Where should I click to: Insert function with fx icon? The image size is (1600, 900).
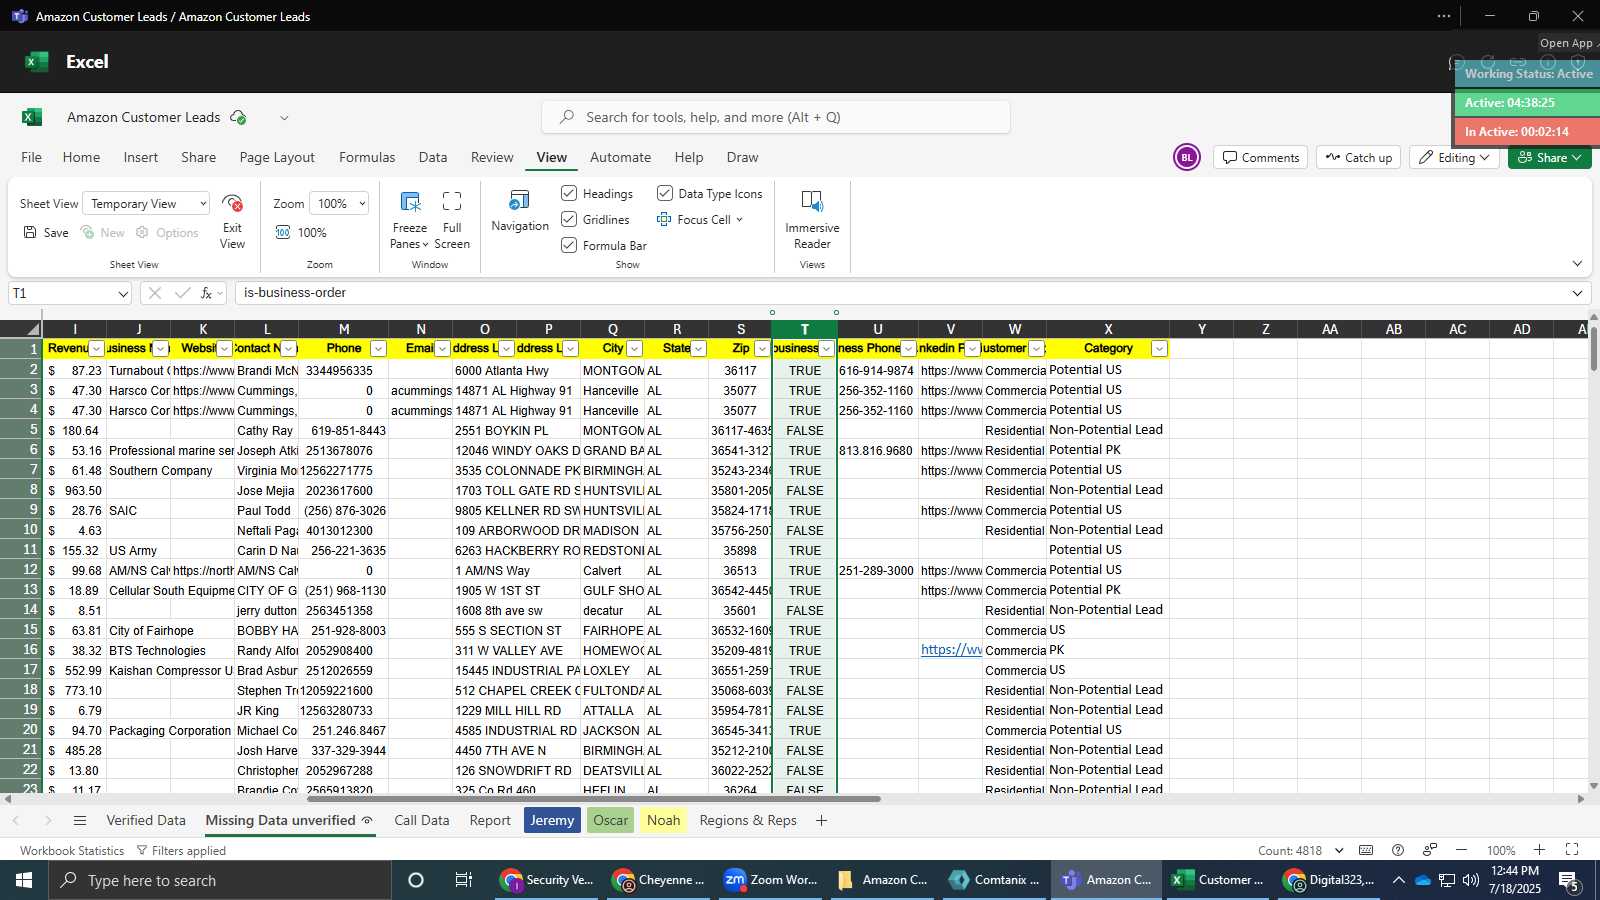coord(207,293)
